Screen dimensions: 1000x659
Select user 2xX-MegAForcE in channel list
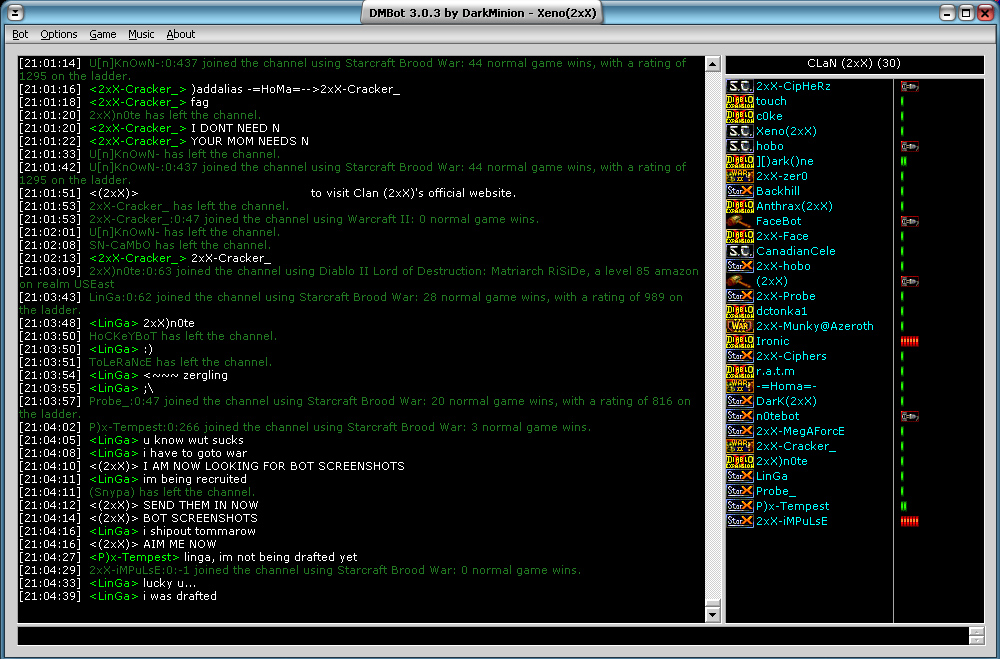coord(800,431)
